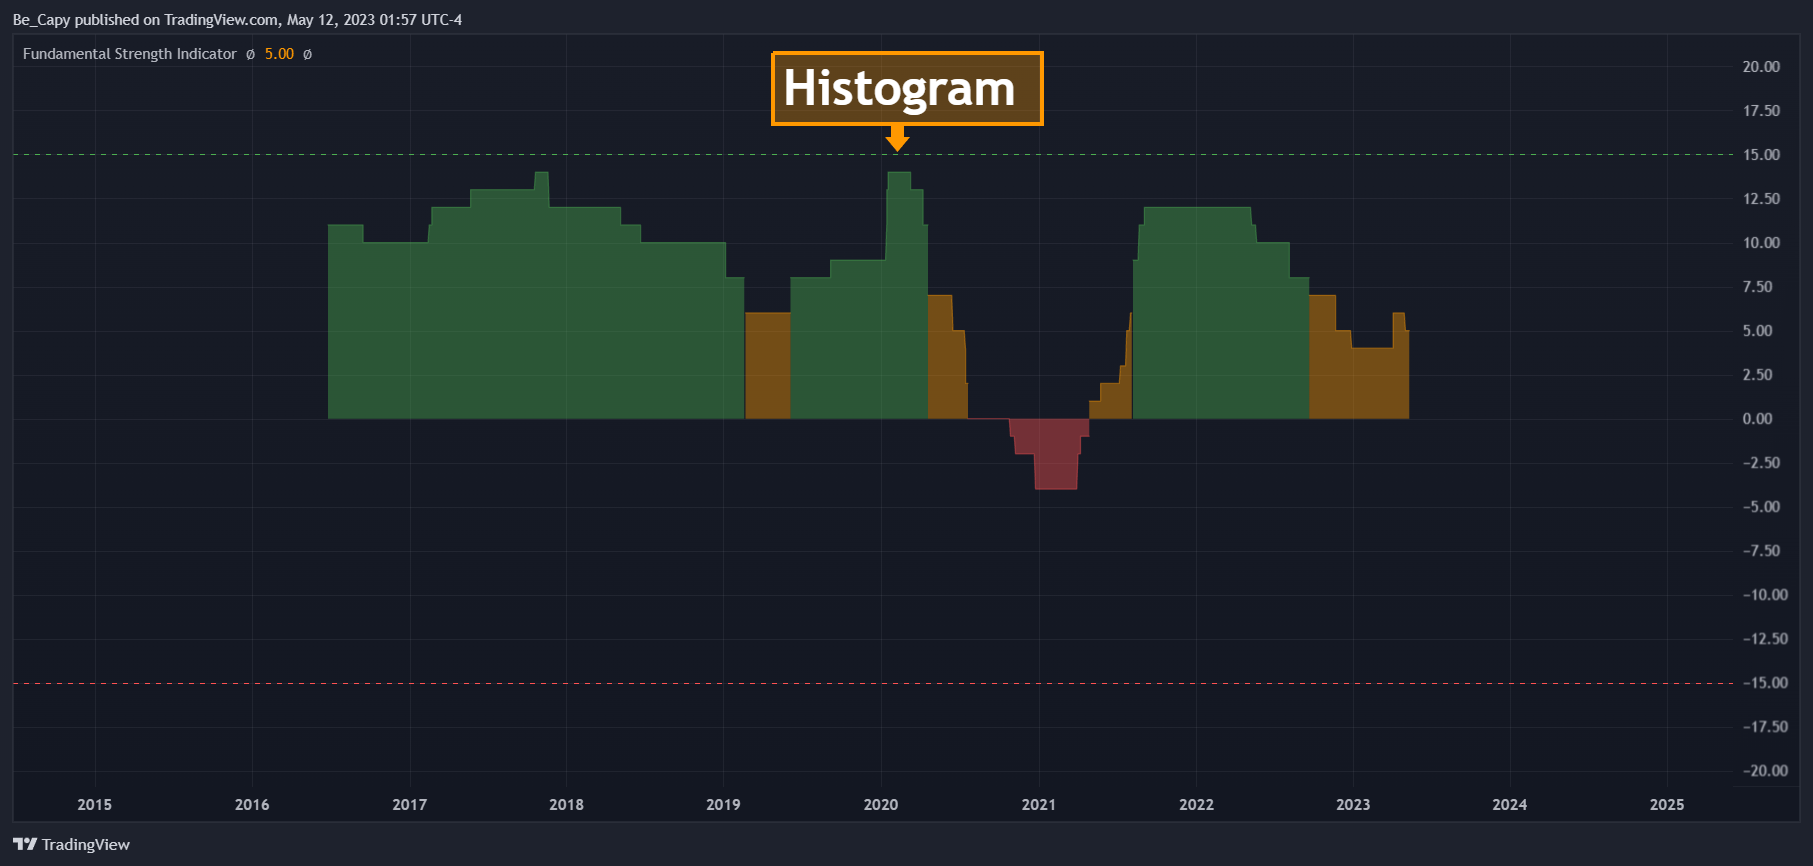Click the green histogram block spanning 2022

[1220, 313]
